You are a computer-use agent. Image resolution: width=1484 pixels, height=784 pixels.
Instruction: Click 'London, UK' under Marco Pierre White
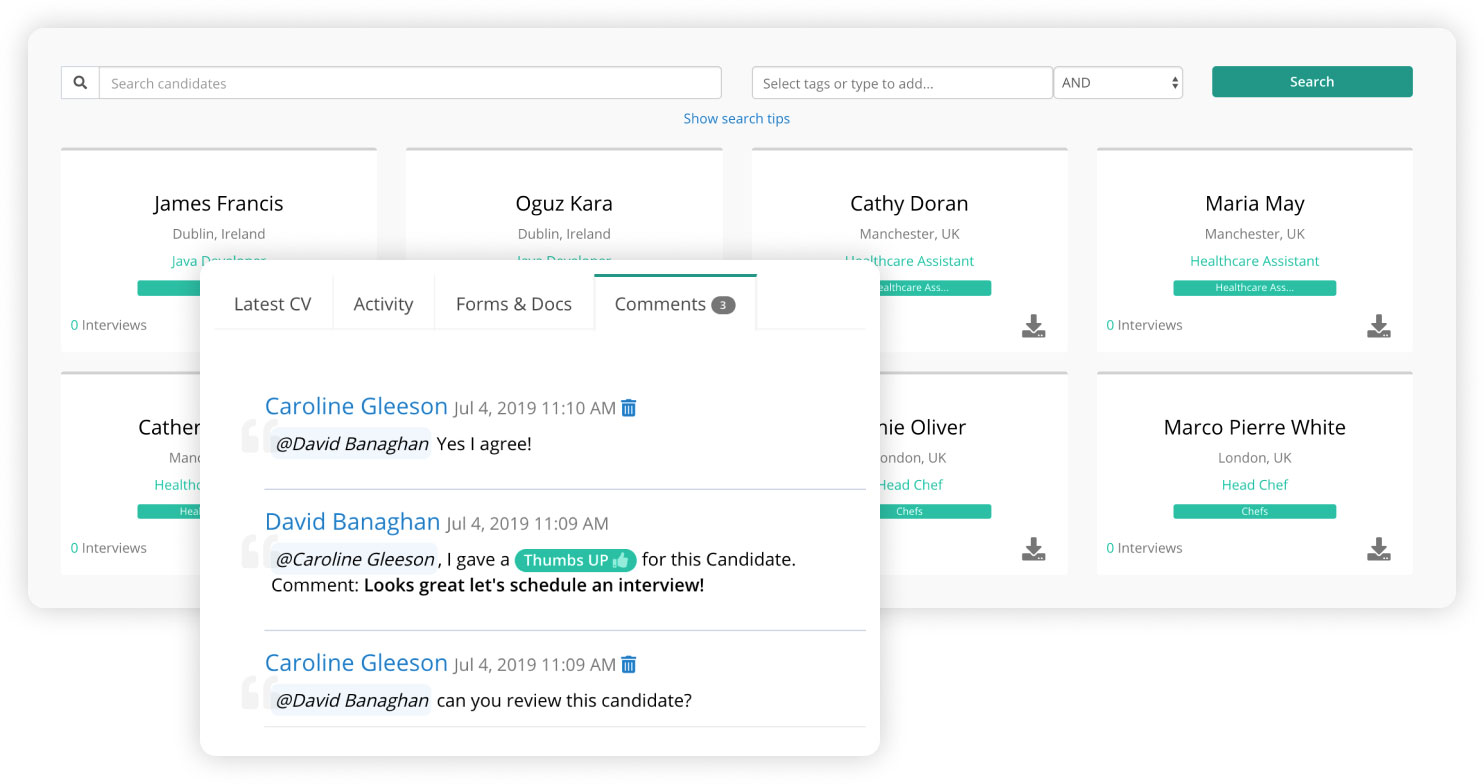pyautogui.click(x=1255, y=458)
